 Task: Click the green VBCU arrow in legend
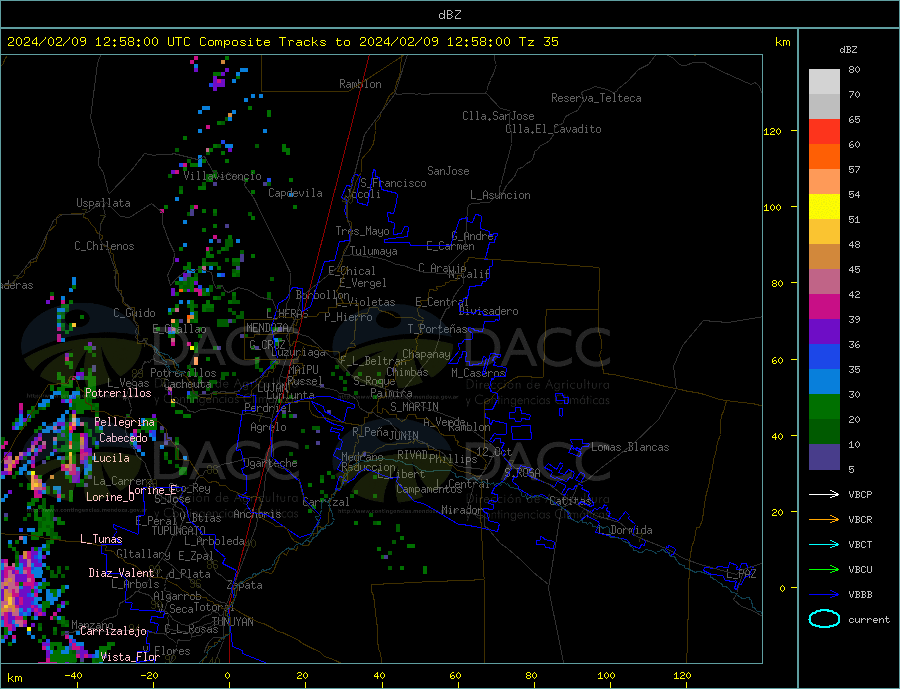click(824, 570)
